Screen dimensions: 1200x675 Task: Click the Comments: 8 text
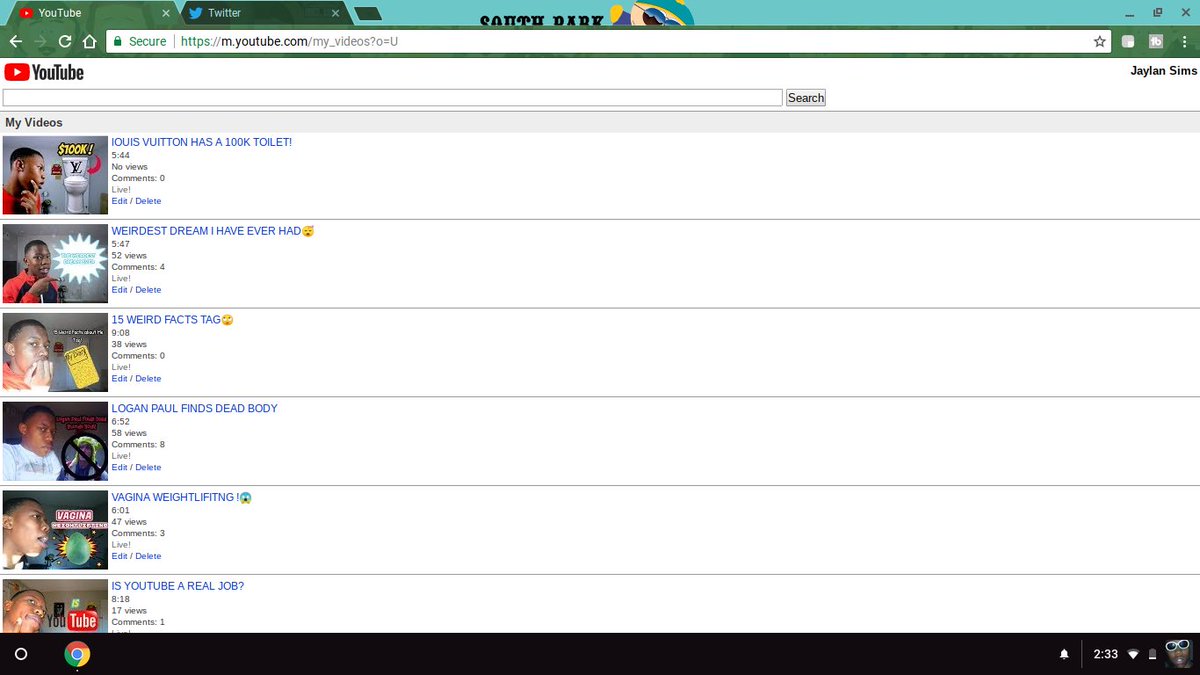138,444
